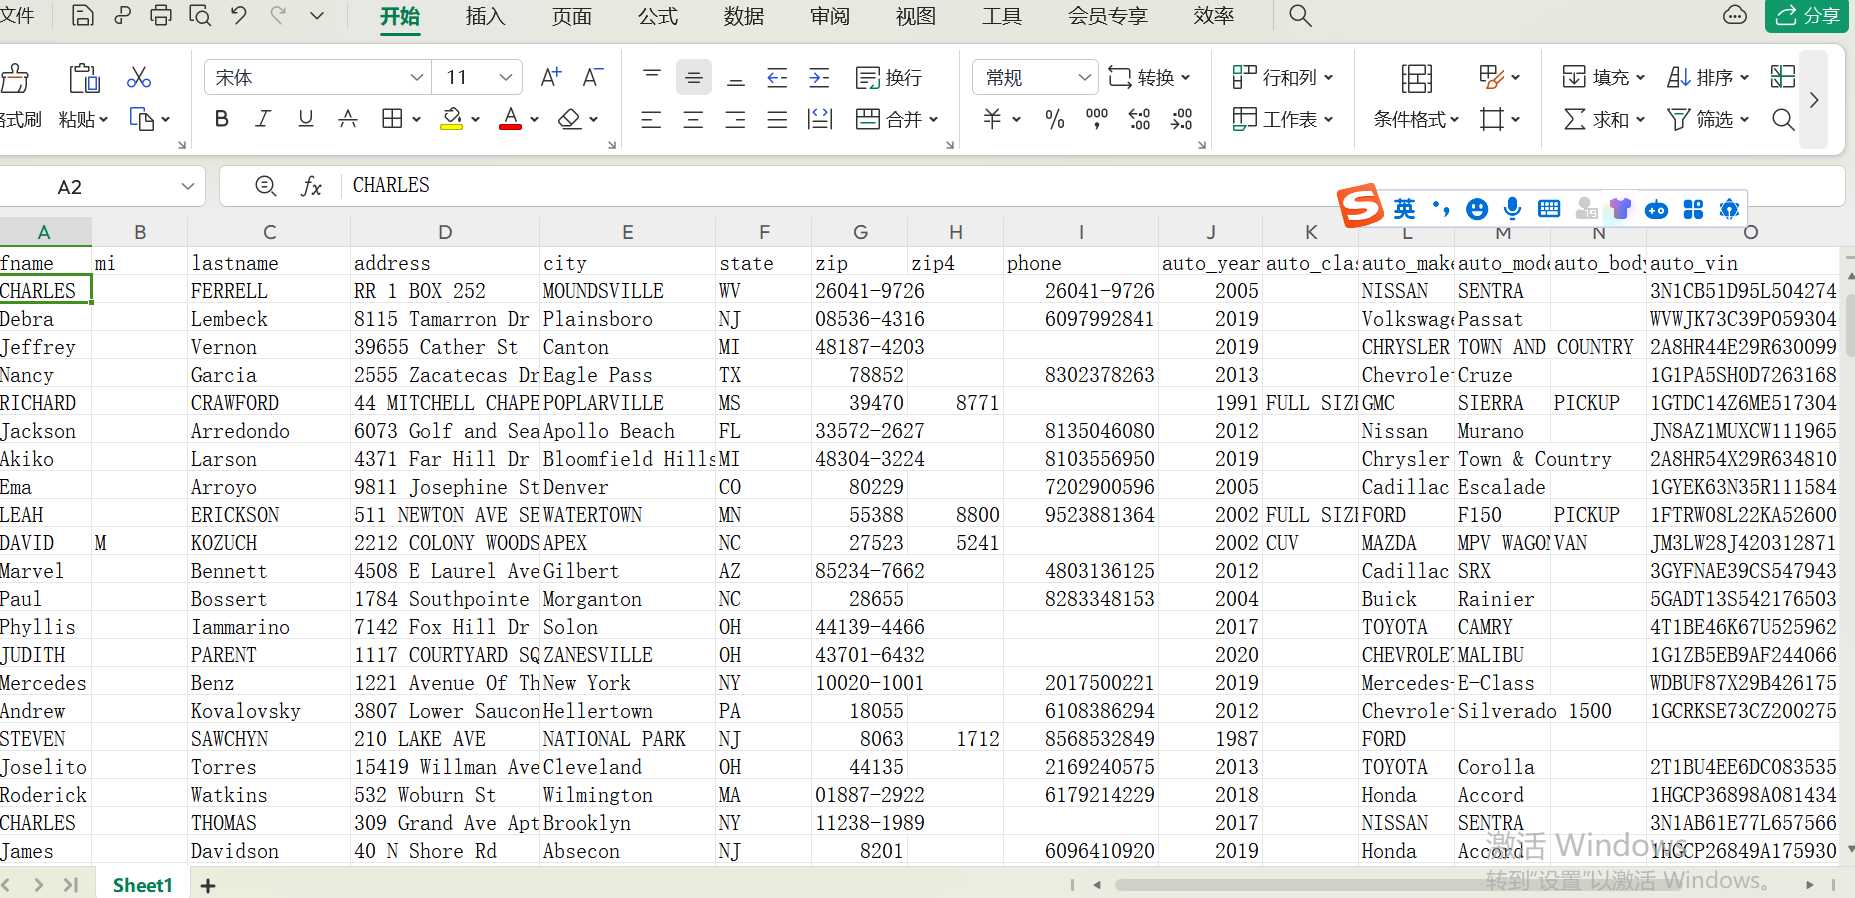Click the 排序 sort button
1855x898 pixels.
(1708, 77)
